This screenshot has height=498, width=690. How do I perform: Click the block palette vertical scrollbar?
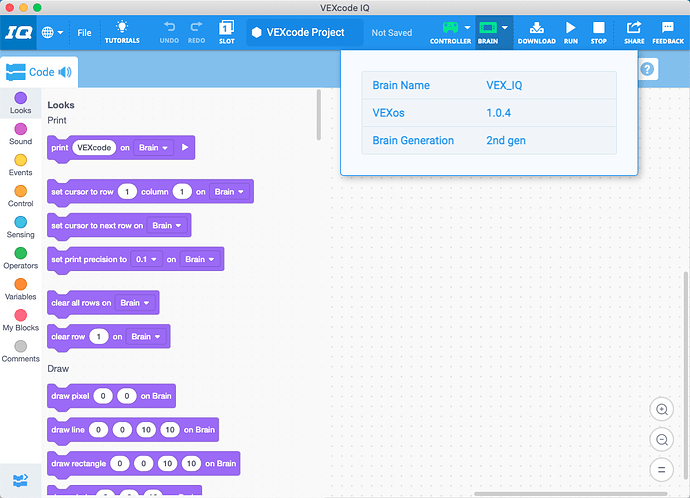point(319,115)
